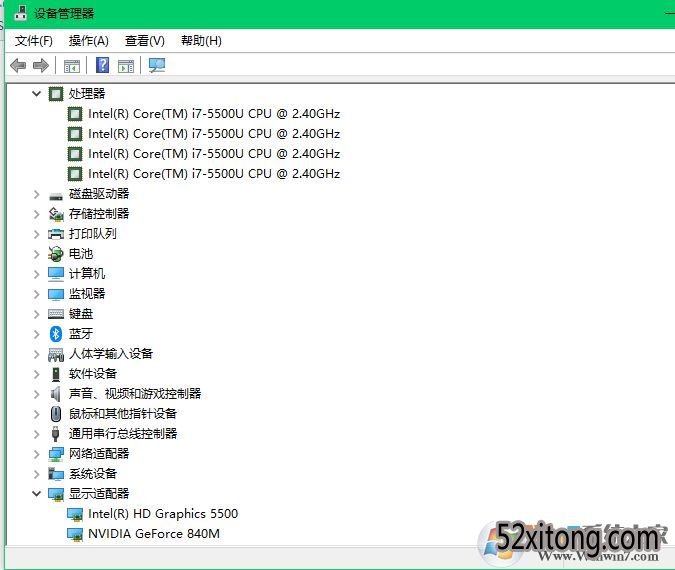The height and width of the screenshot is (570, 675).
Task: Select the 存储控制器 label
Action: coord(99,214)
